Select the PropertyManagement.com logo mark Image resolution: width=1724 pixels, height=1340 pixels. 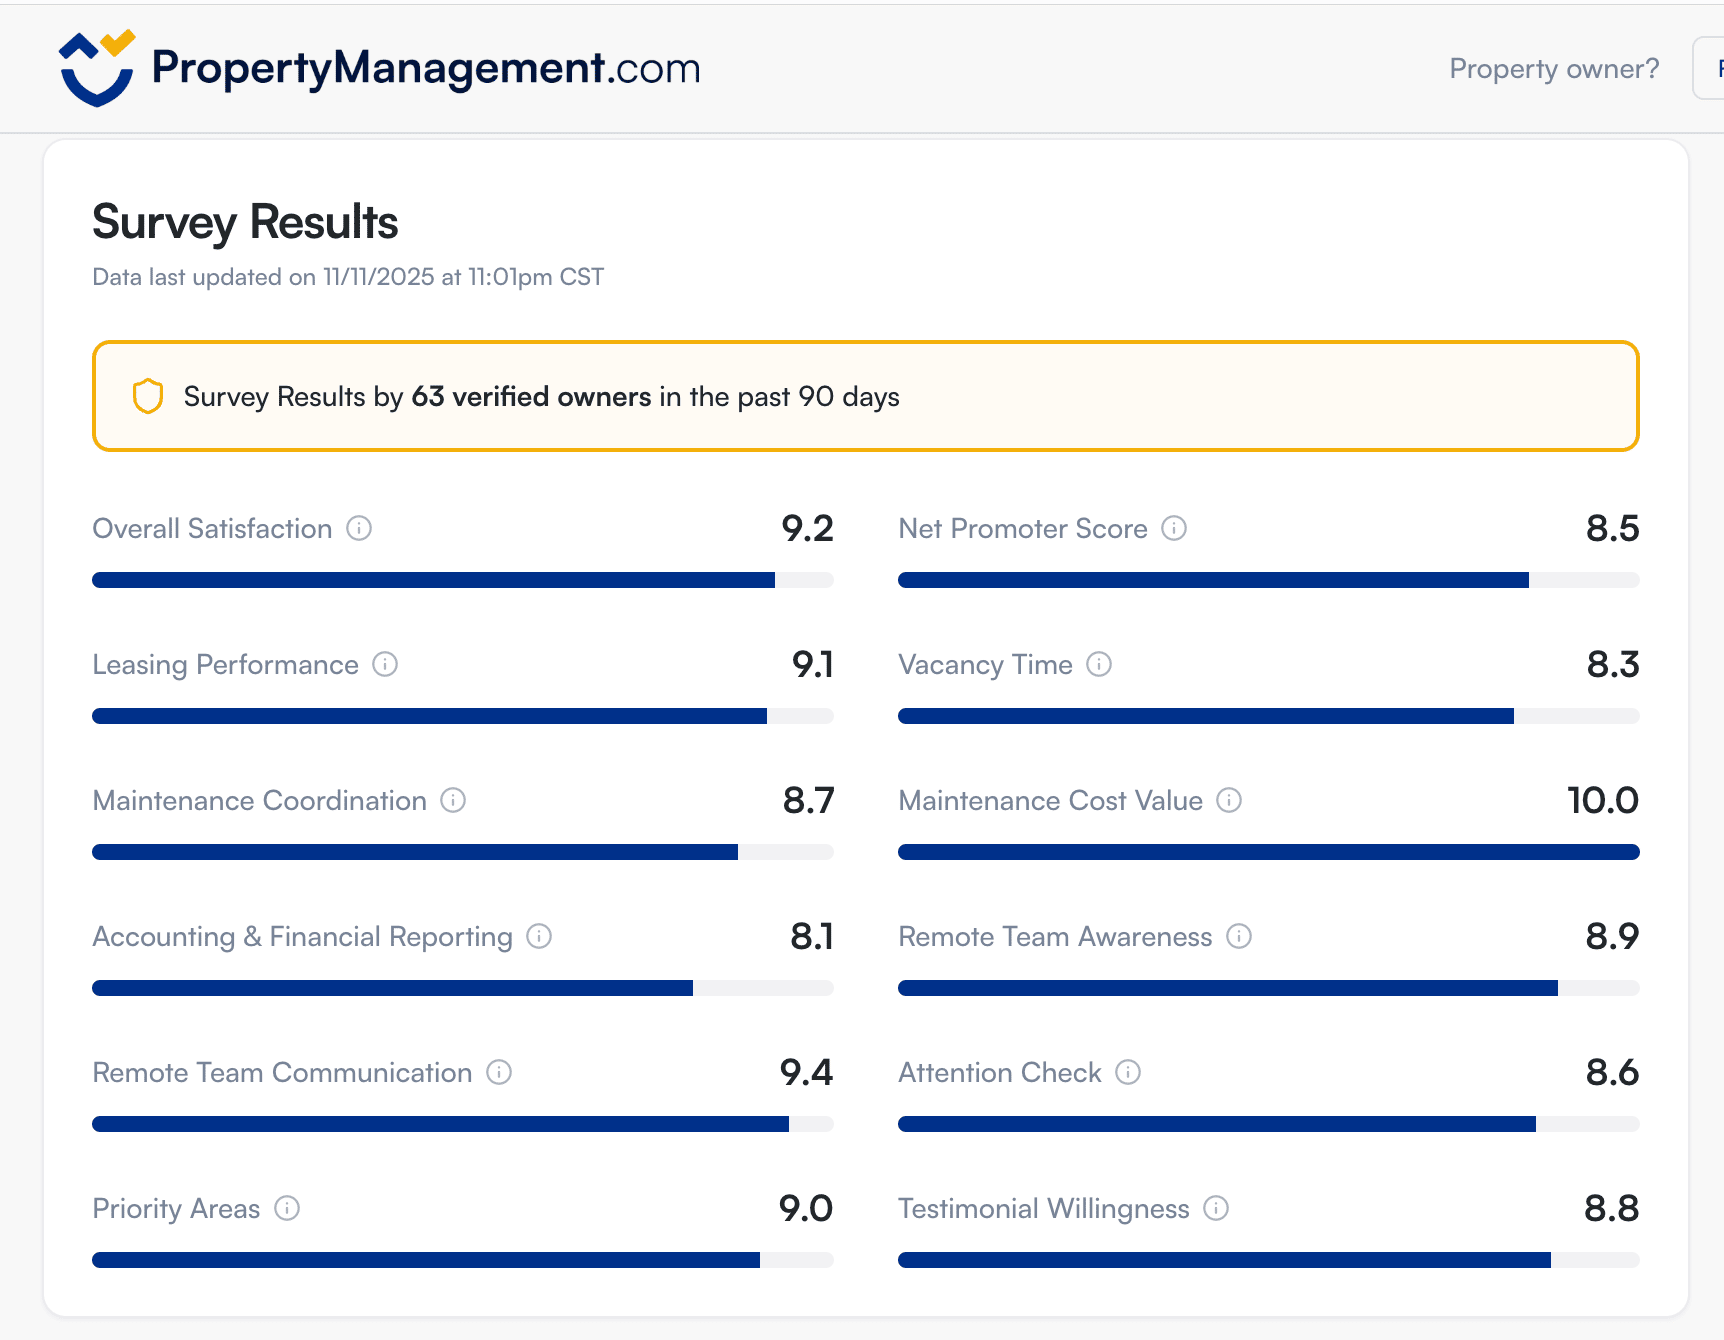pyautogui.click(x=96, y=66)
